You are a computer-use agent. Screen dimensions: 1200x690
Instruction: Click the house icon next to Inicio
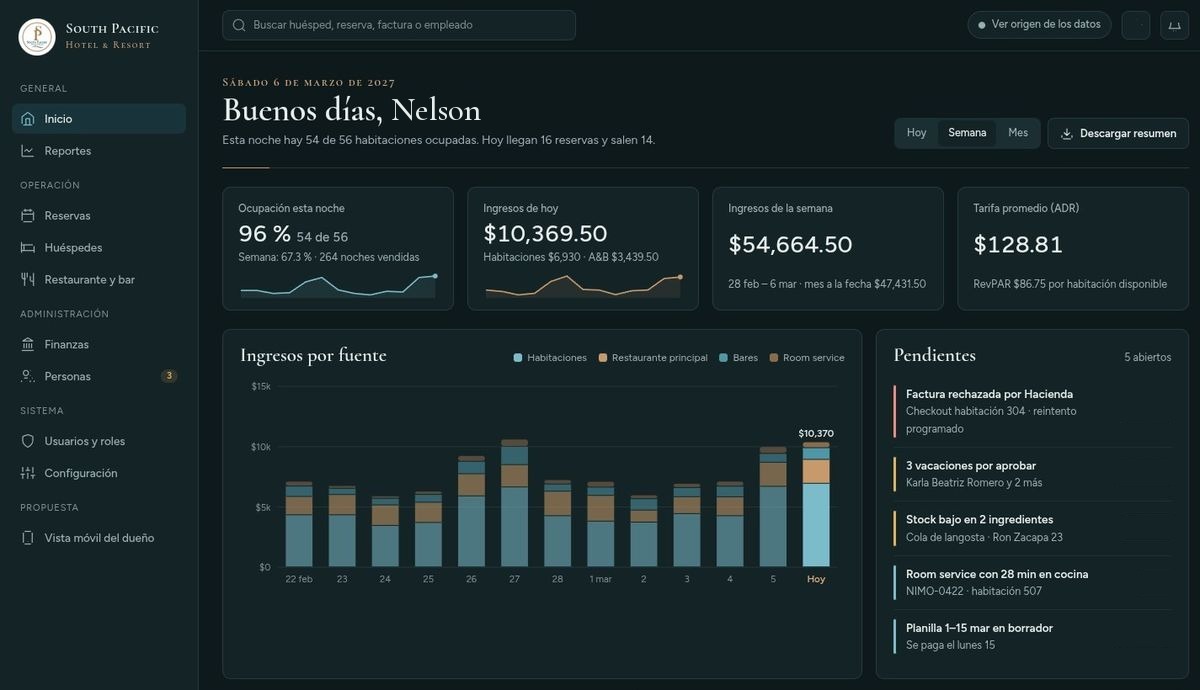coord(28,119)
